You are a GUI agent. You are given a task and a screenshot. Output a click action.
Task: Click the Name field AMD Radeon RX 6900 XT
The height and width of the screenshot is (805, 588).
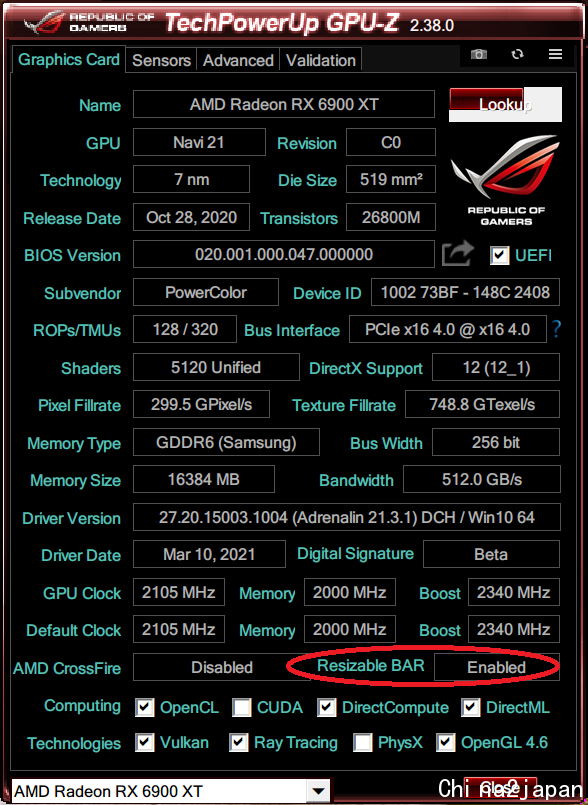pyautogui.click(x=284, y=104)
